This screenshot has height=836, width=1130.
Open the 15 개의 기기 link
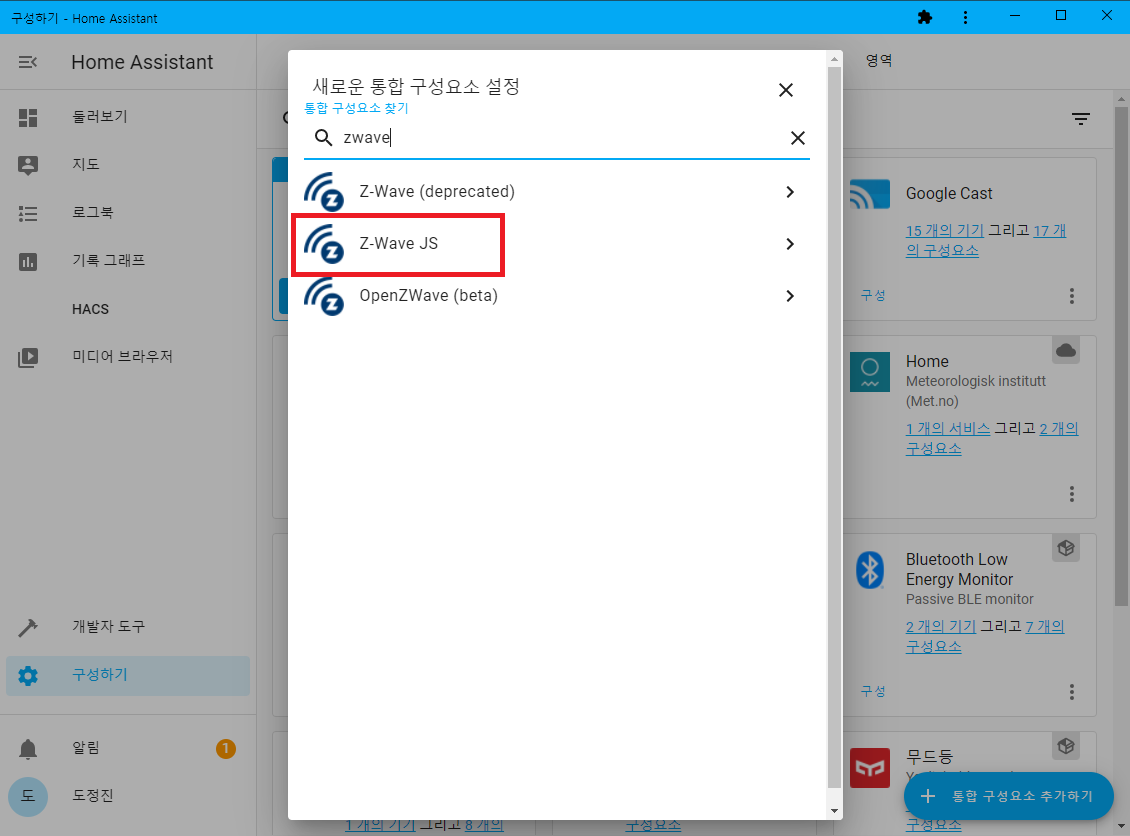coord(944,231)
